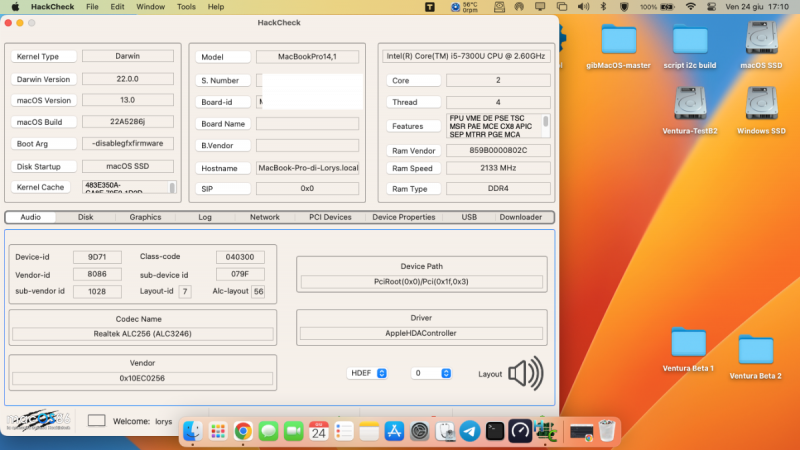
Task: Open the Window menu
Action: point(151,7)
